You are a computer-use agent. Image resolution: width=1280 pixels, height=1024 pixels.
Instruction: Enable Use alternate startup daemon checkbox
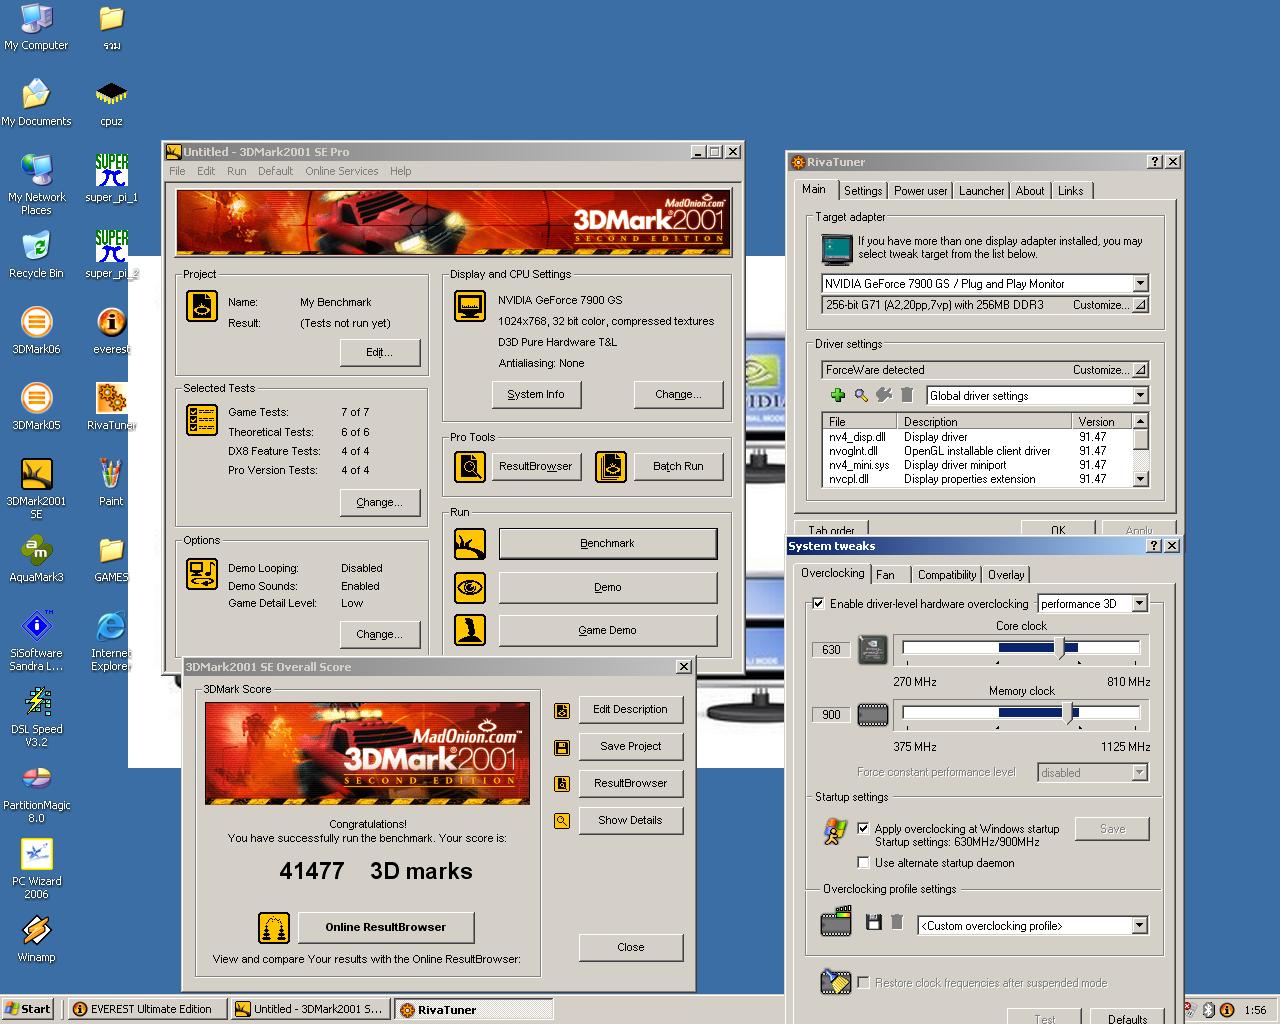click(863, 862)
